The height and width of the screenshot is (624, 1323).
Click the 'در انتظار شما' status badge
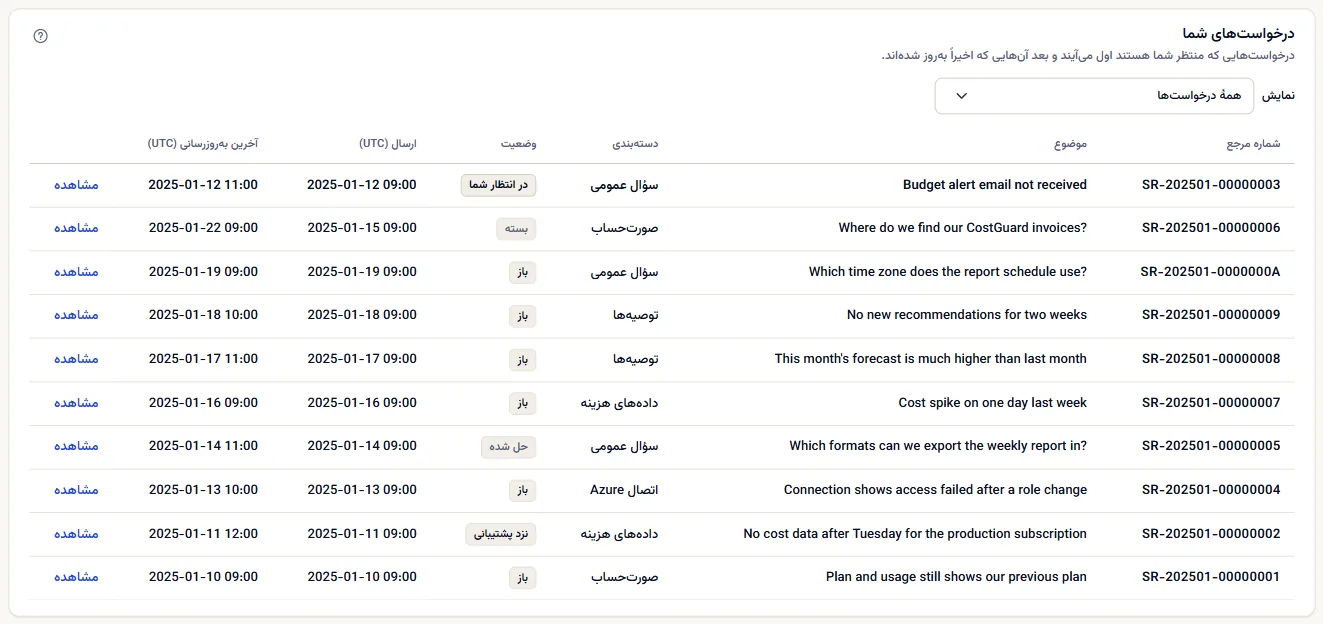click(x=499, y=185)
